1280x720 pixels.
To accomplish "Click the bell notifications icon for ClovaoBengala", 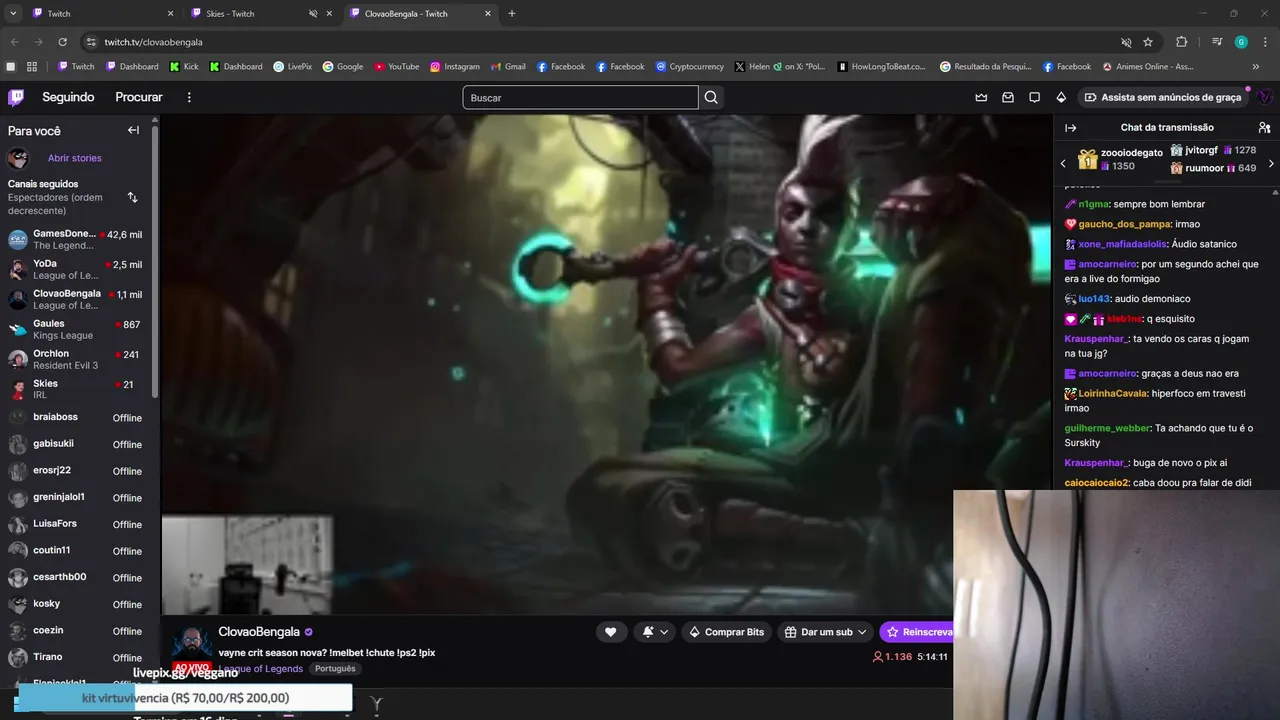I will 648,632.
